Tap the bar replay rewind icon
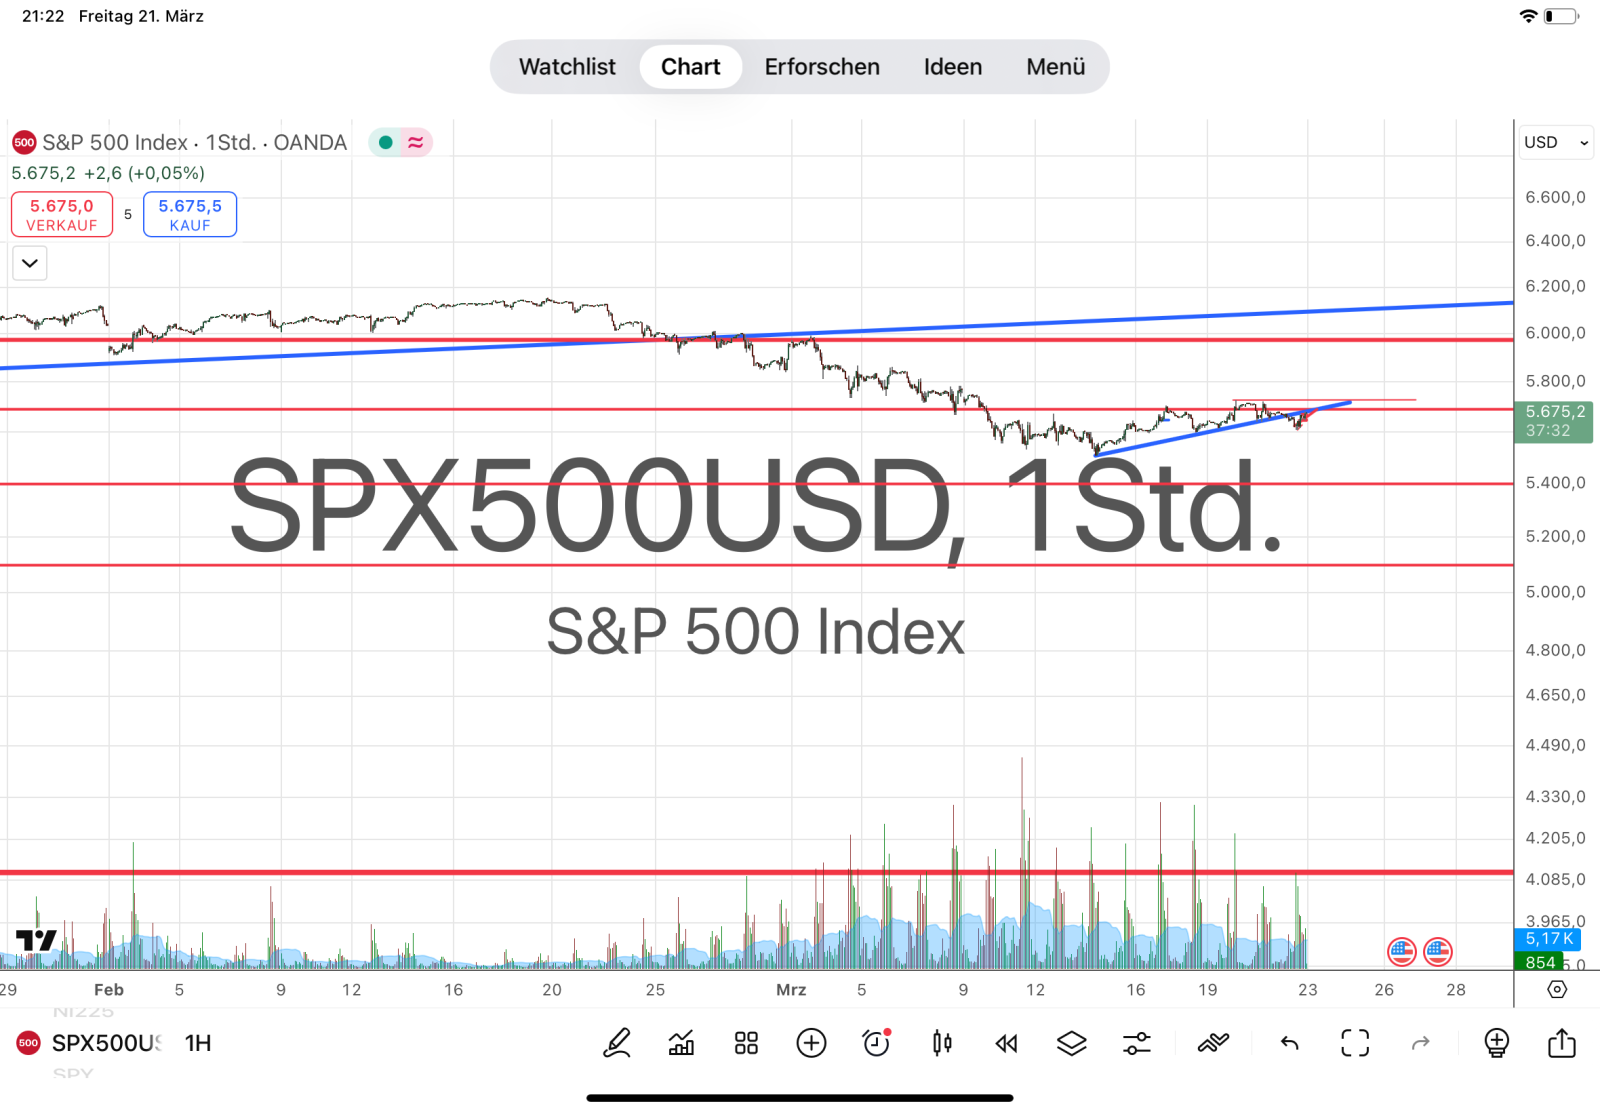Viewport: 1600px width, 1112px height. pos(1006,1043)
